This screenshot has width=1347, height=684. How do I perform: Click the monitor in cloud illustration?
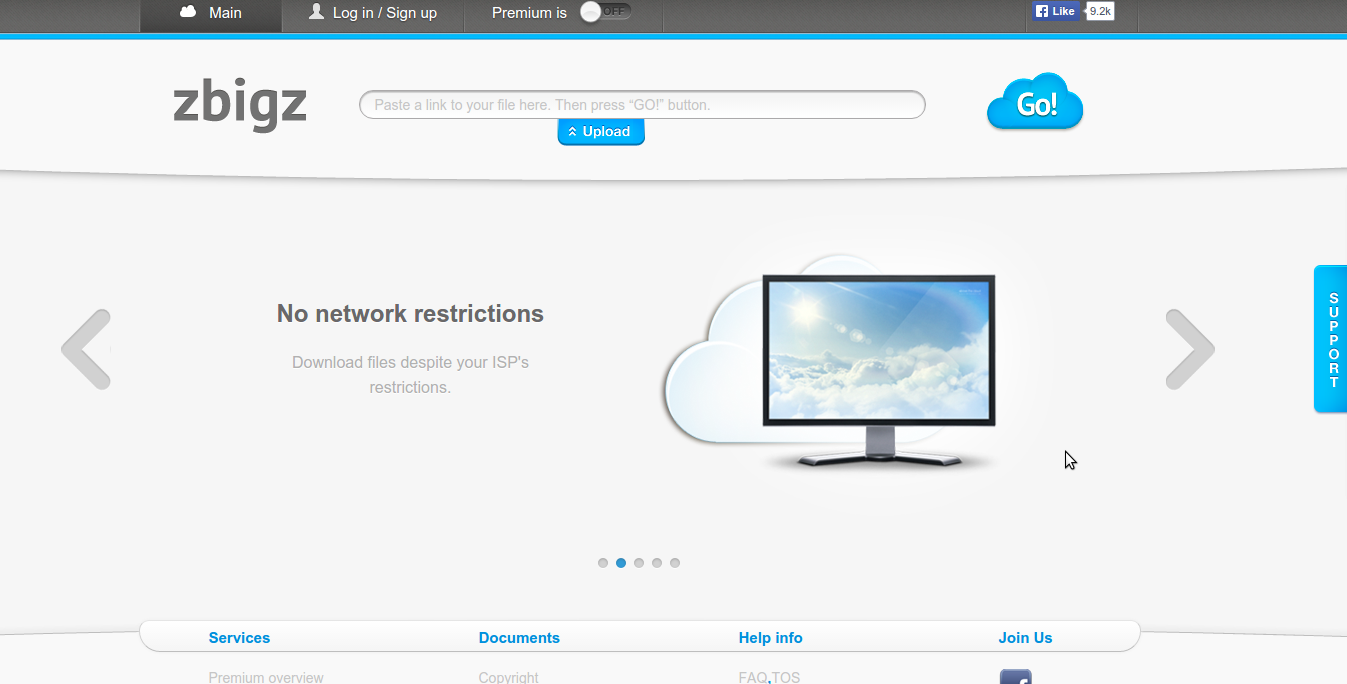point(879,370)
